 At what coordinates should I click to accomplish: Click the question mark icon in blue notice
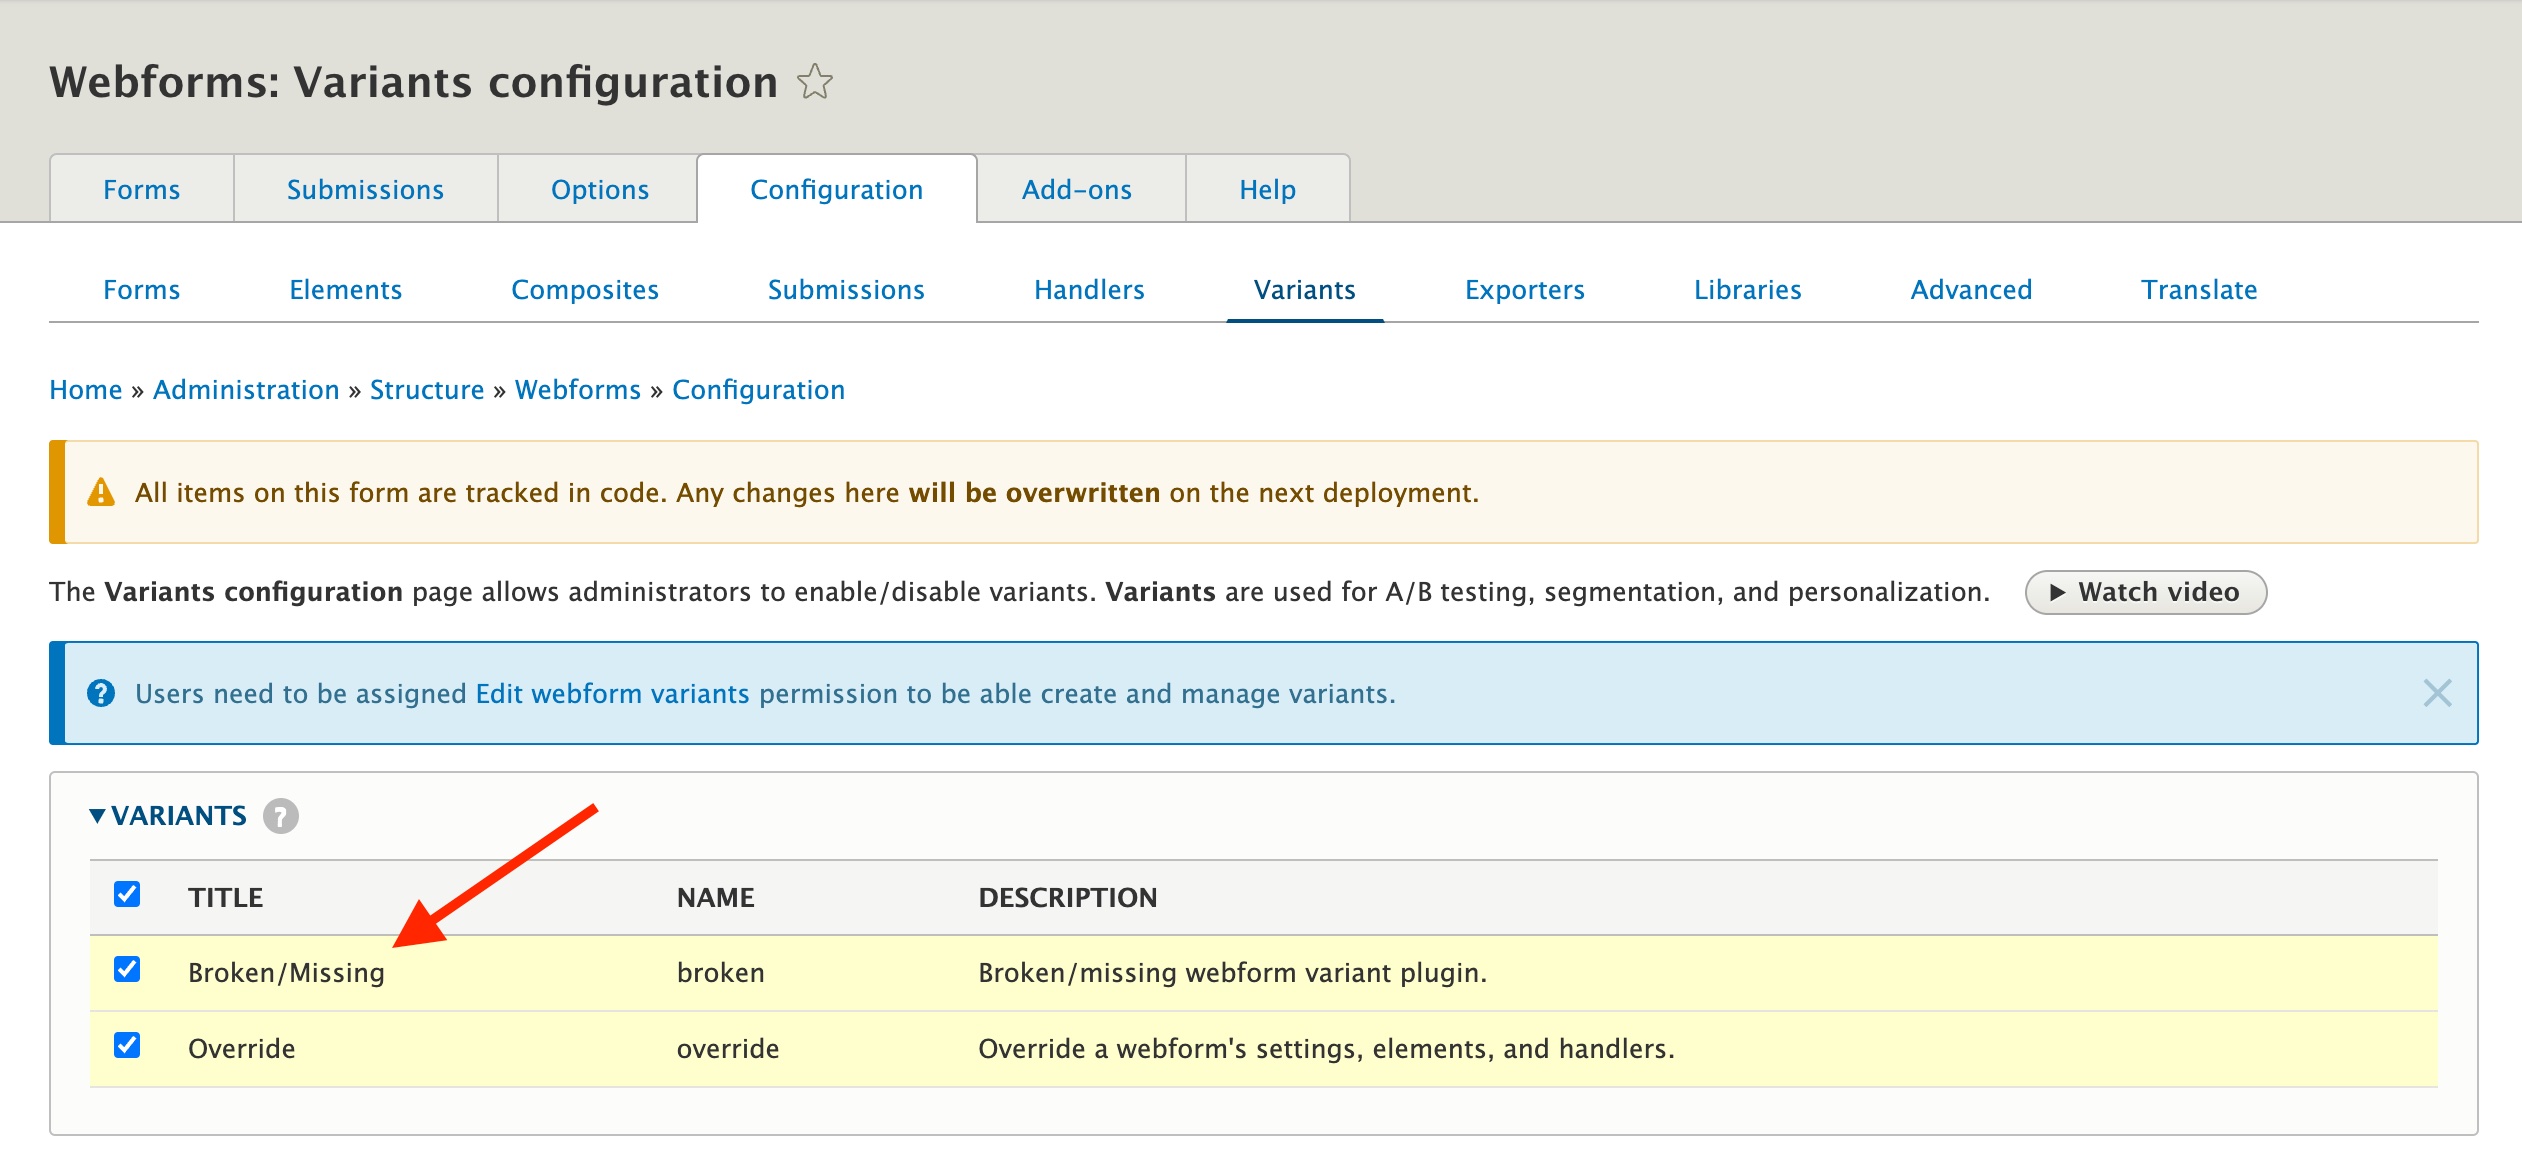[103, 692]
